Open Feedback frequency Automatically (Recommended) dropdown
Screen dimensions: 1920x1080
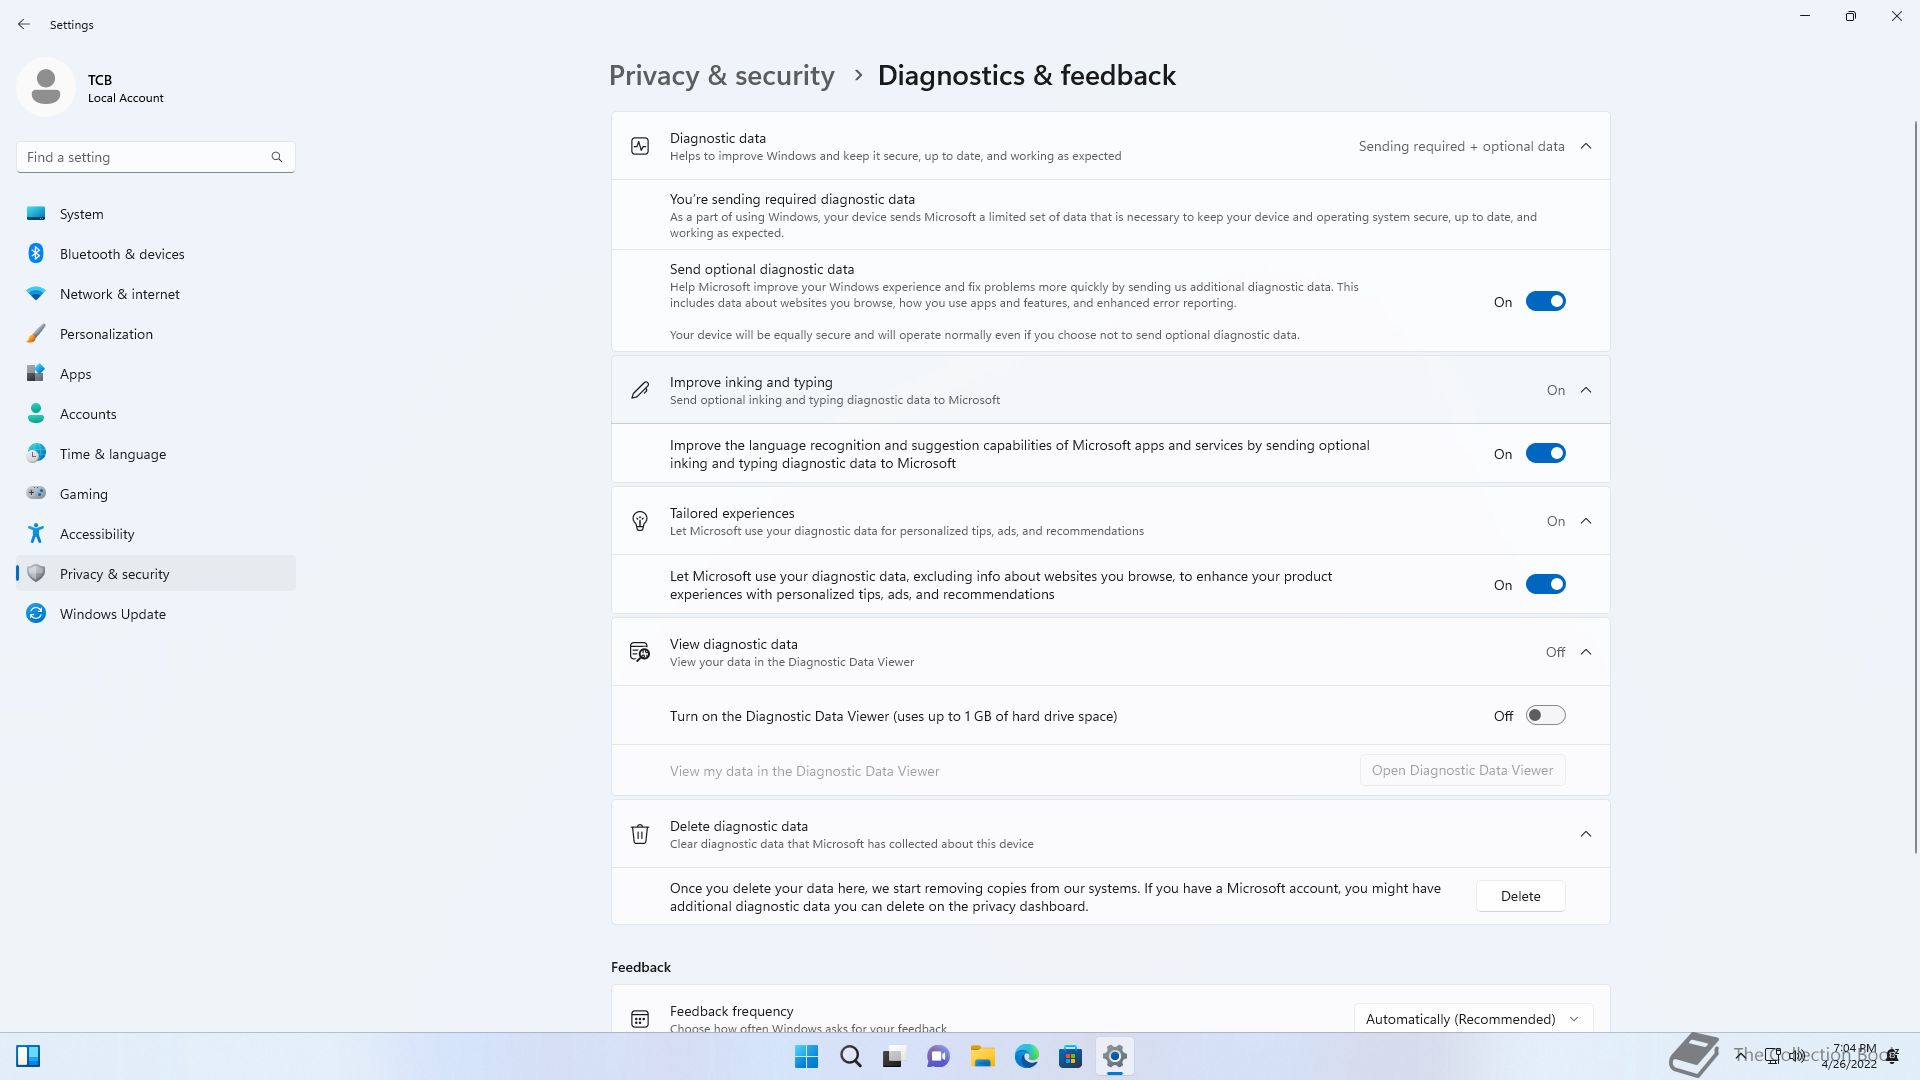[x=1473, y=1019]
